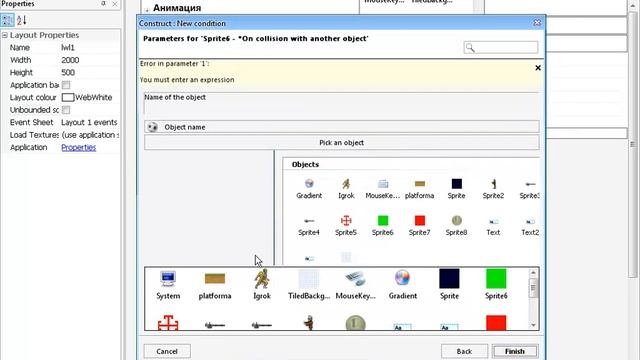This screenshot has height=360, width=640.
Task: Choose System in the bottom object picker
Action: (x=168, y=285)
